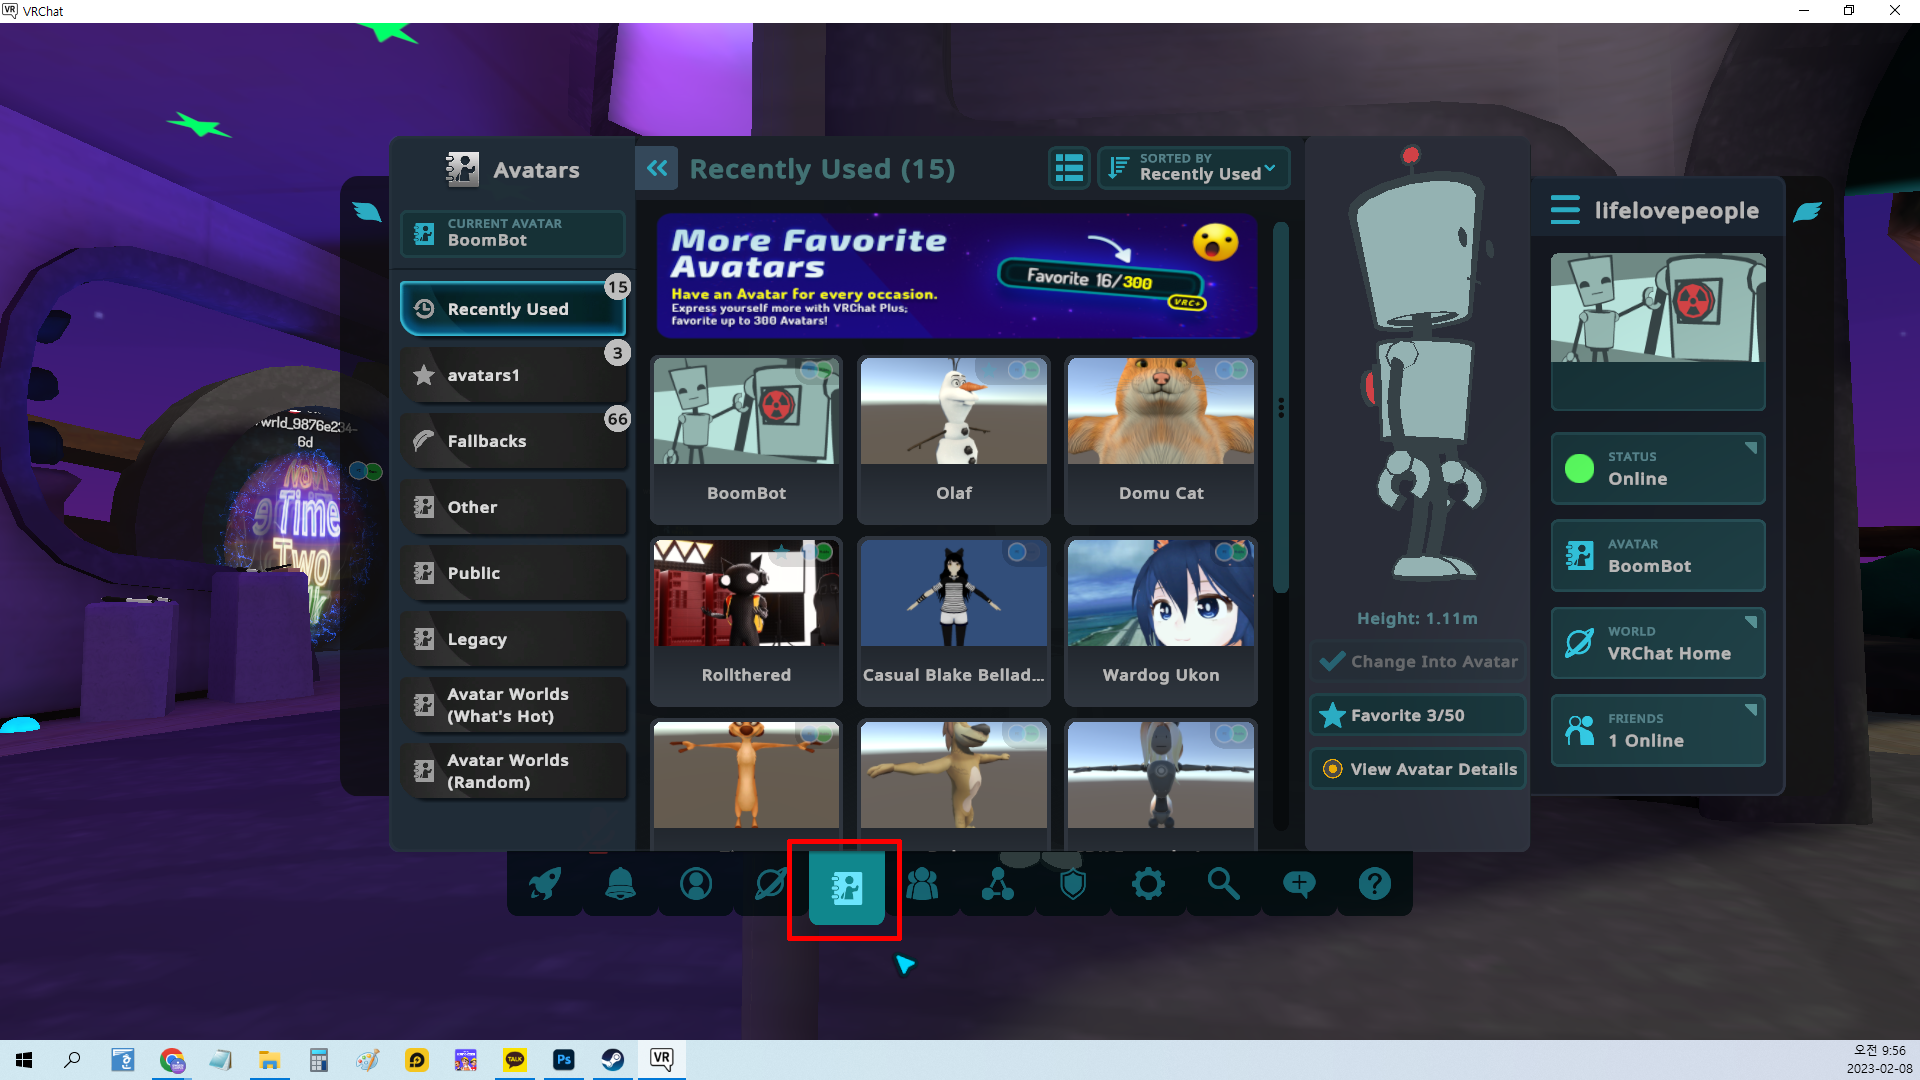1920x1080 pixels.
Task: Click the right wing icon beside username
Action: (1807, 211)
